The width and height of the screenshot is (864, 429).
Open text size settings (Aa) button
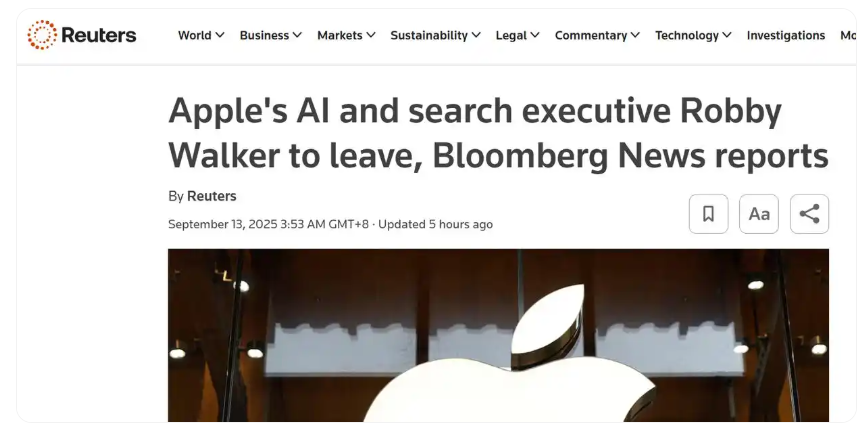click(759, 214)
